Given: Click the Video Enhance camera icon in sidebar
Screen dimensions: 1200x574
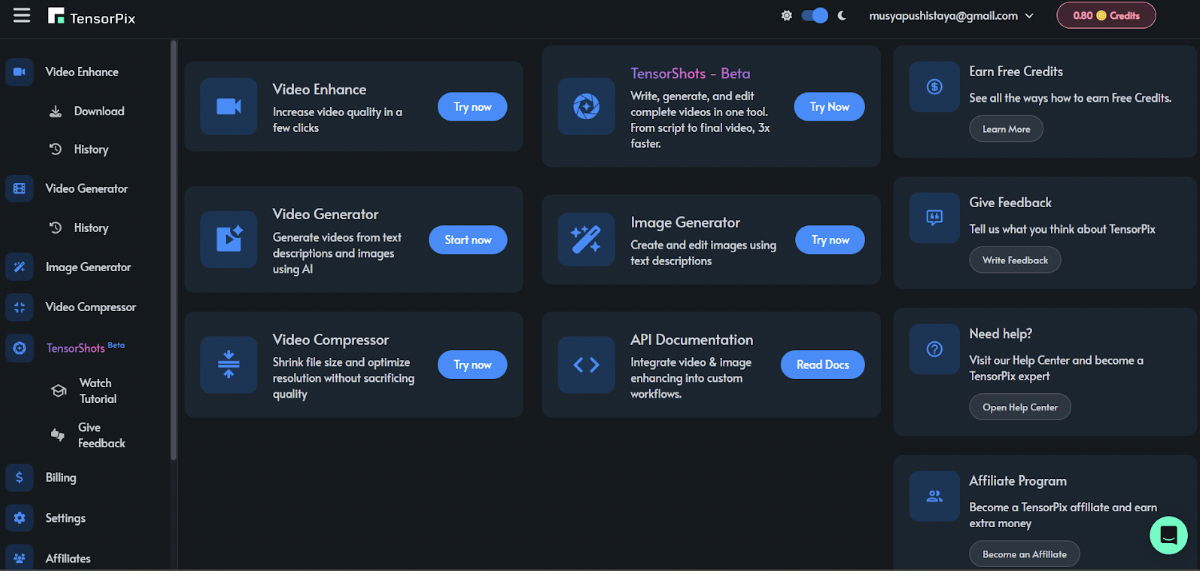Looking at the screenshot, I should [x=19, y=72].
